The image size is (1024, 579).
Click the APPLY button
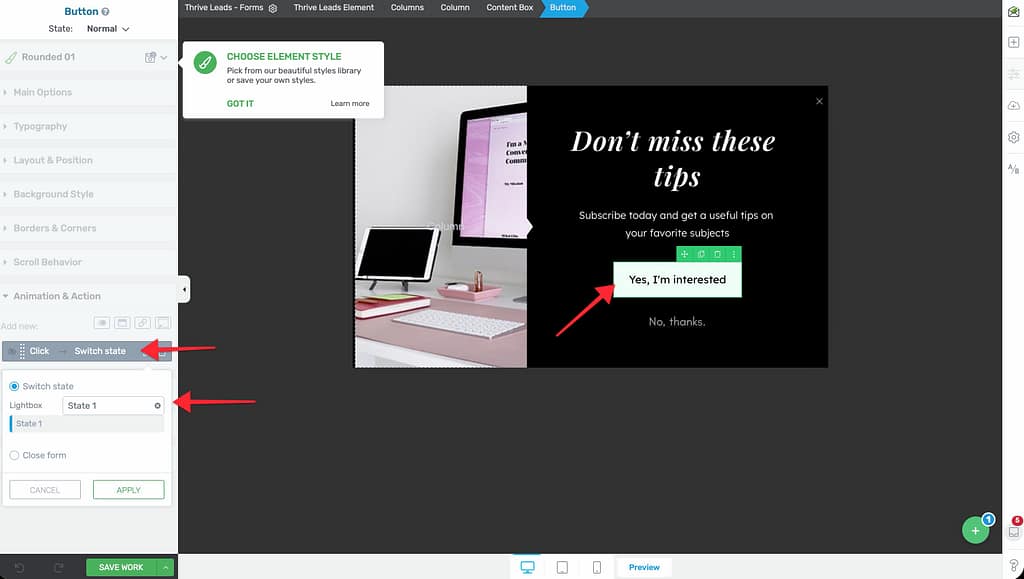click(x=128, y=490)
